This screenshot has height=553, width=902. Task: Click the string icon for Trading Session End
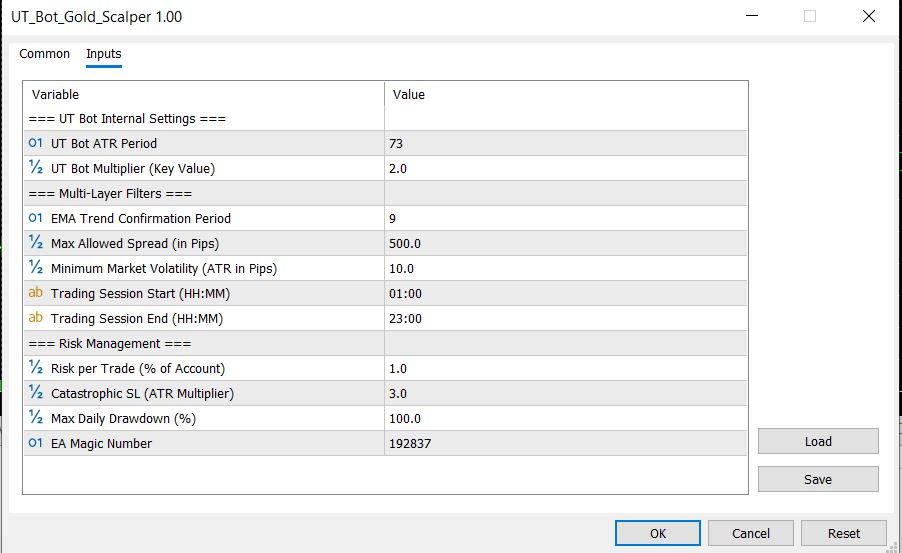coord(36,317)
